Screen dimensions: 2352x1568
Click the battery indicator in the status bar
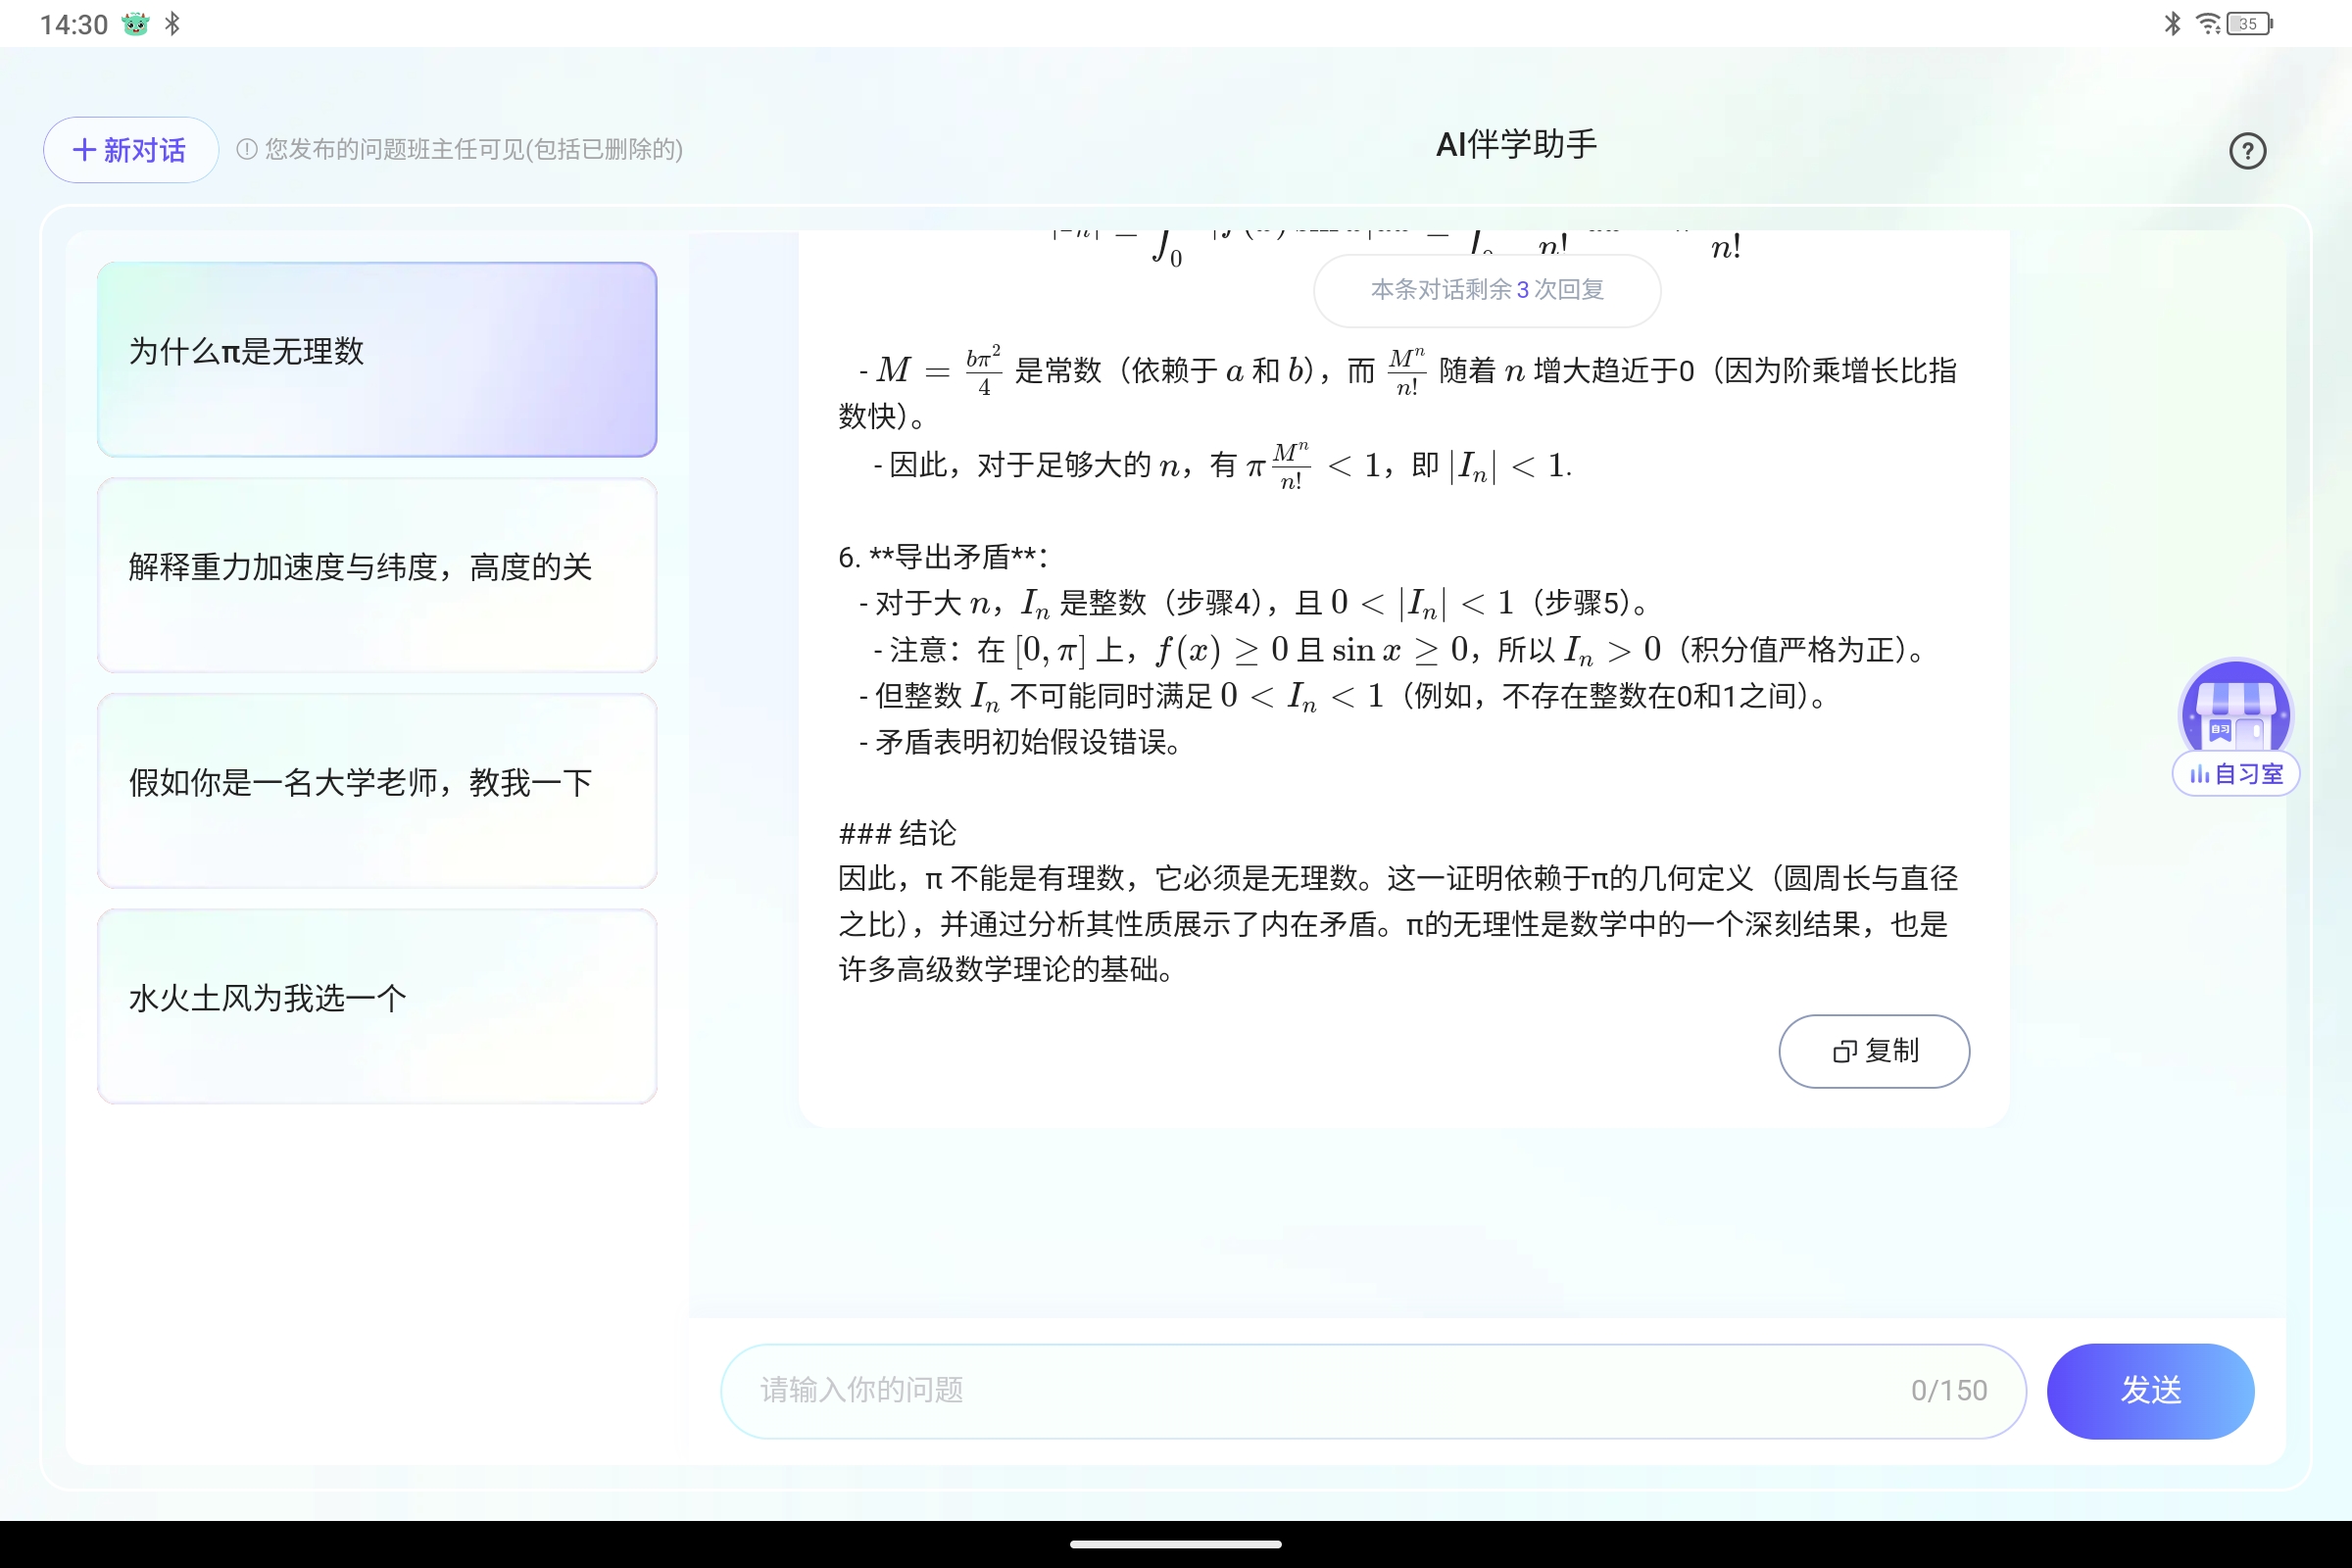coord(2249,23)
